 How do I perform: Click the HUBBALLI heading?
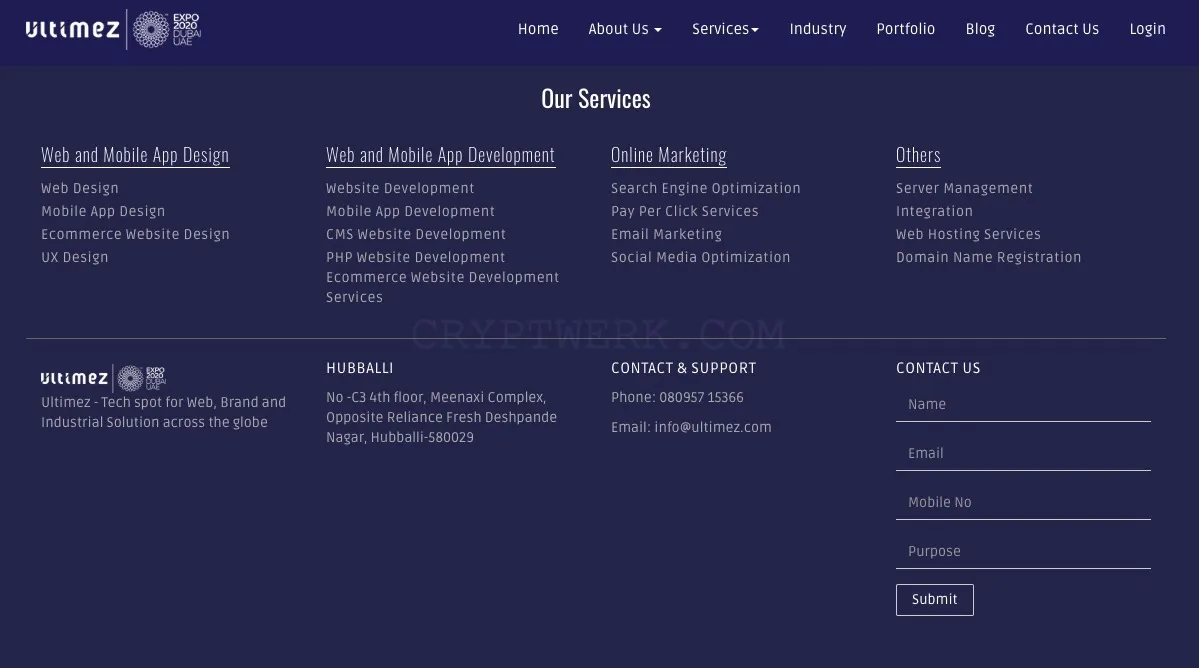tap(359, 368)
